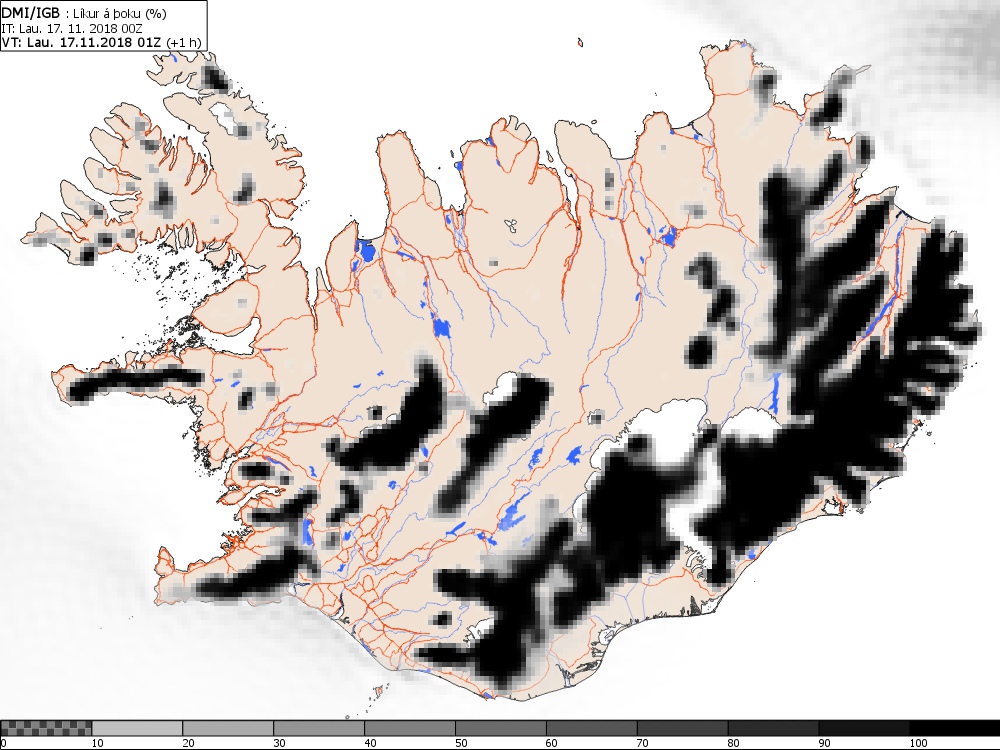
Task: Pick the 70–80% legend swatch
Action: click(x=682, y=728)
